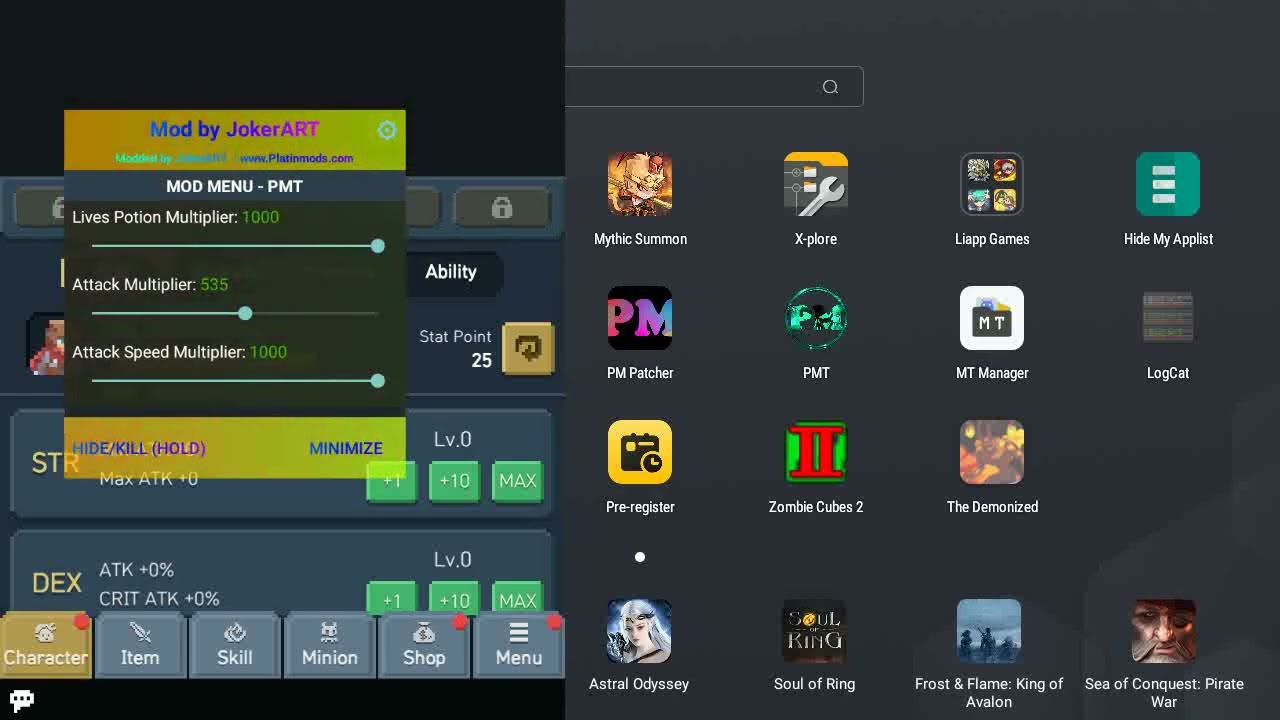Open the game Menu tab
Image resolution: width=1280 pixels, height=720 pixels.
pos(519,645)
